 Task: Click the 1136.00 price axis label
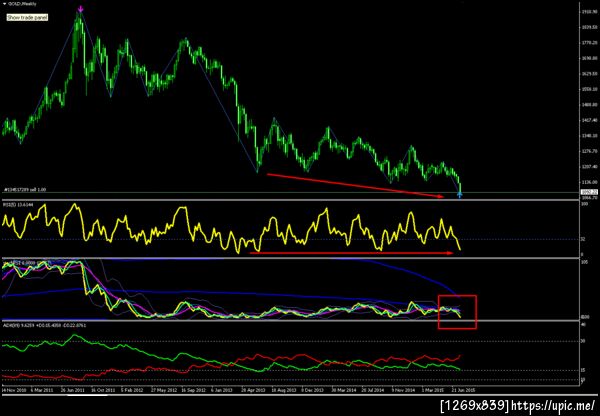tap(590, 183)
